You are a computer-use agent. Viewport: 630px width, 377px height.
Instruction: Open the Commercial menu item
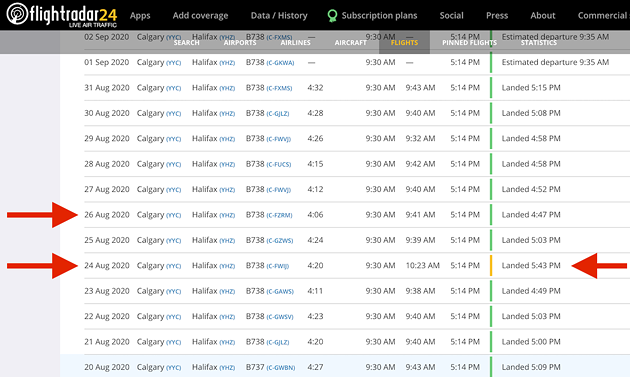[x=603, y=16]
